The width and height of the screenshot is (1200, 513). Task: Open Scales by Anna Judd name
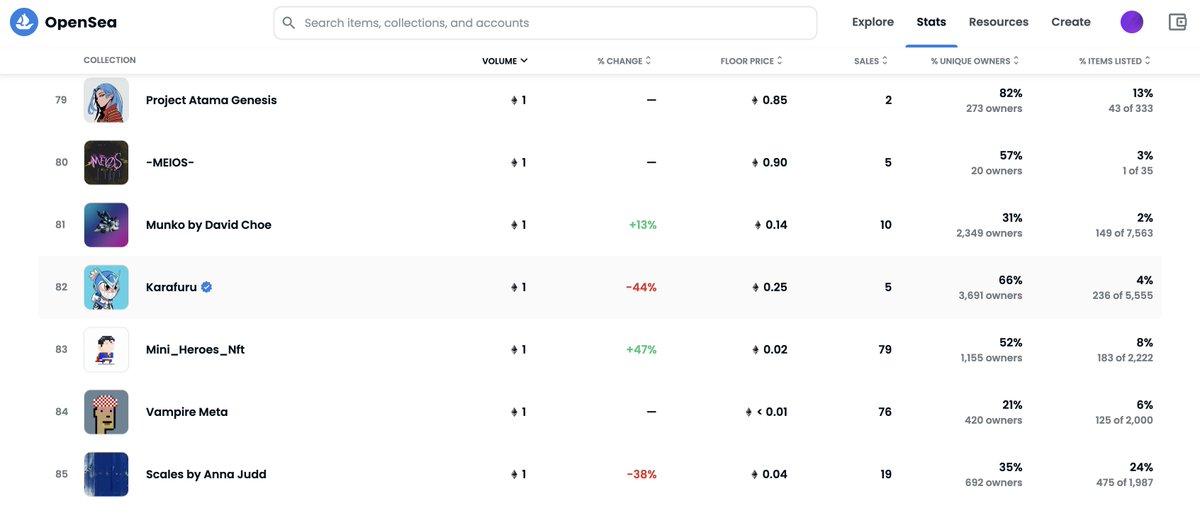(x=206, y=474)
